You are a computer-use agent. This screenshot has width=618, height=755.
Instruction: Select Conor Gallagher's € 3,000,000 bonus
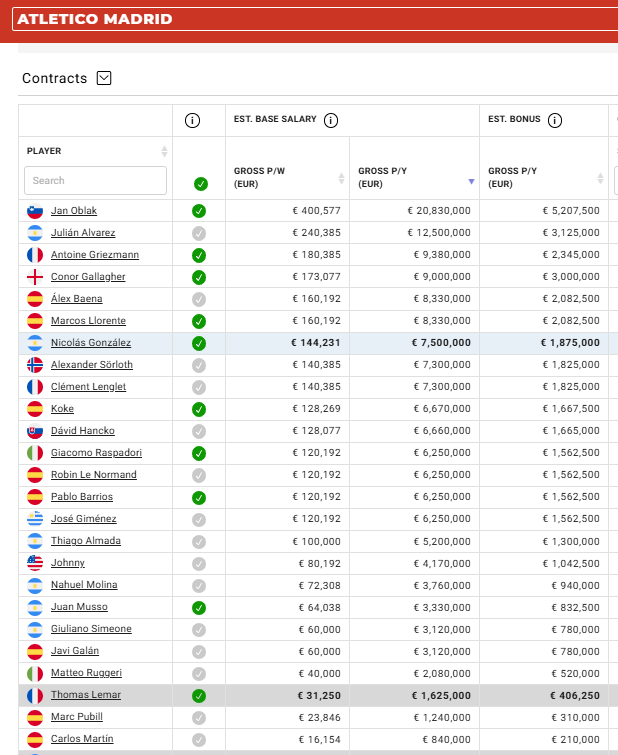[x=571, y=276]
